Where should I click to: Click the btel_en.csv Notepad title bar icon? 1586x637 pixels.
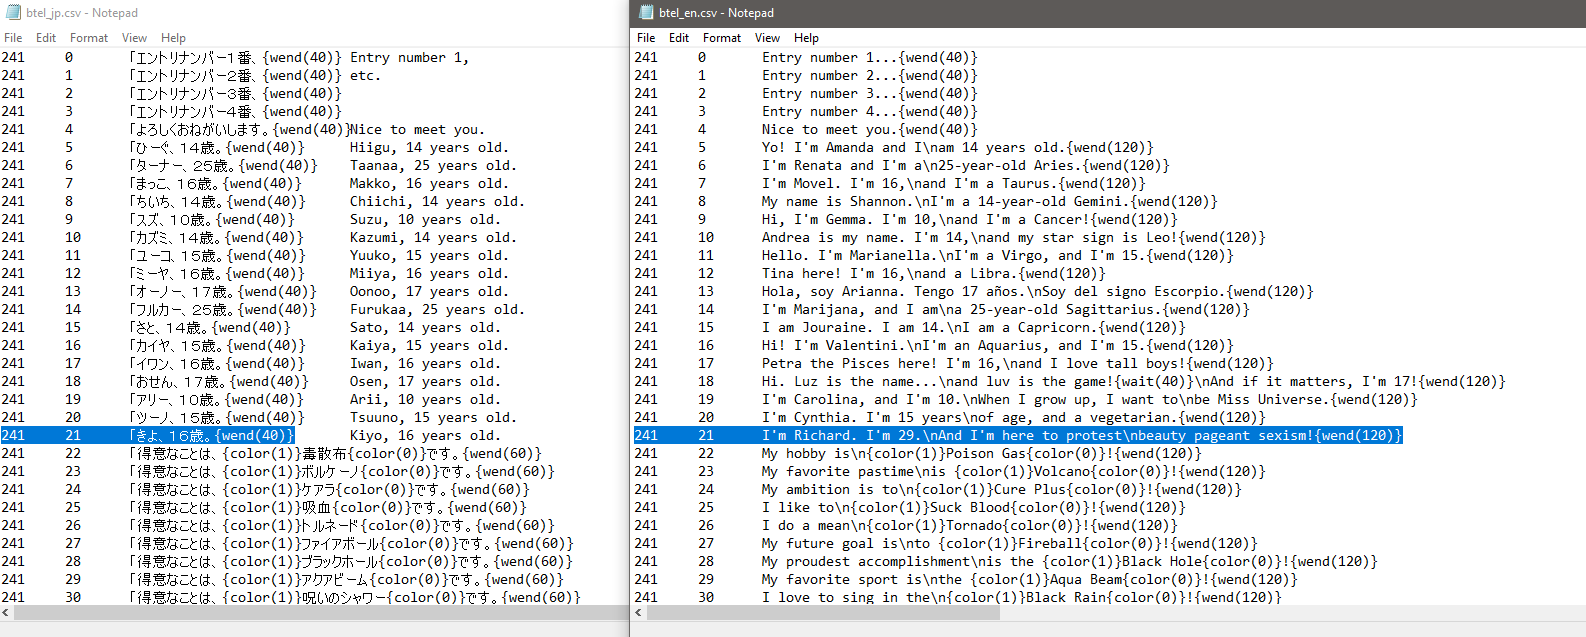(644, 12)
